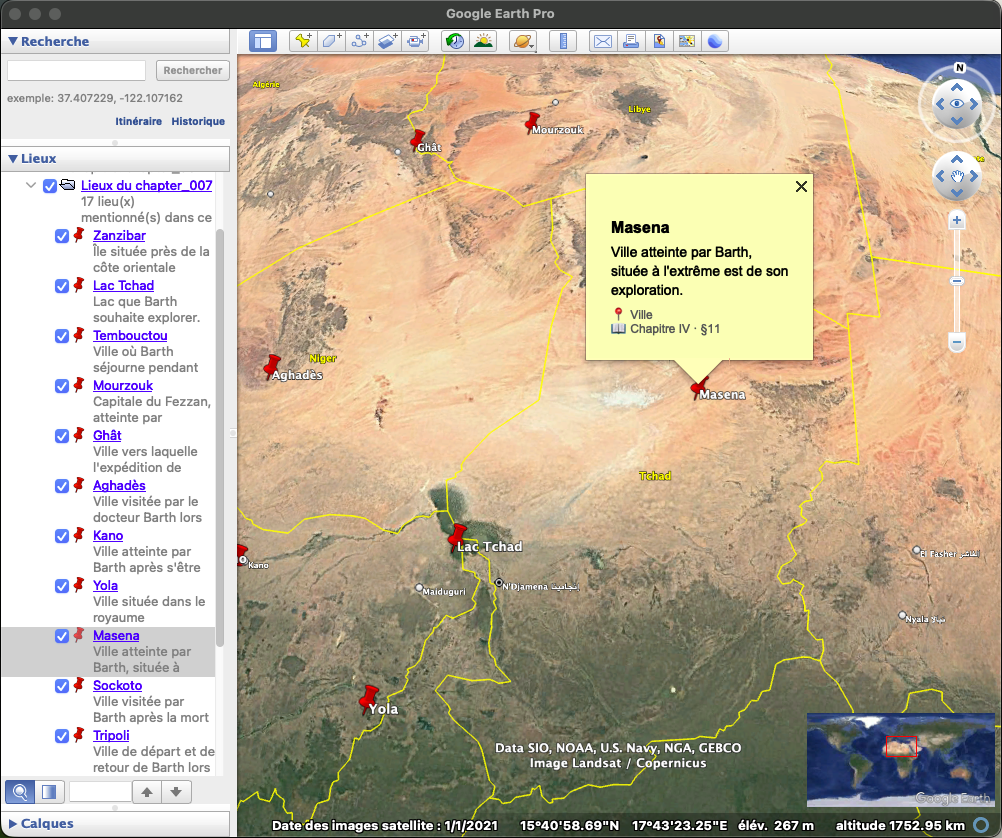Uncheck the Zanzibar placemark checkbox

[62, 236]
